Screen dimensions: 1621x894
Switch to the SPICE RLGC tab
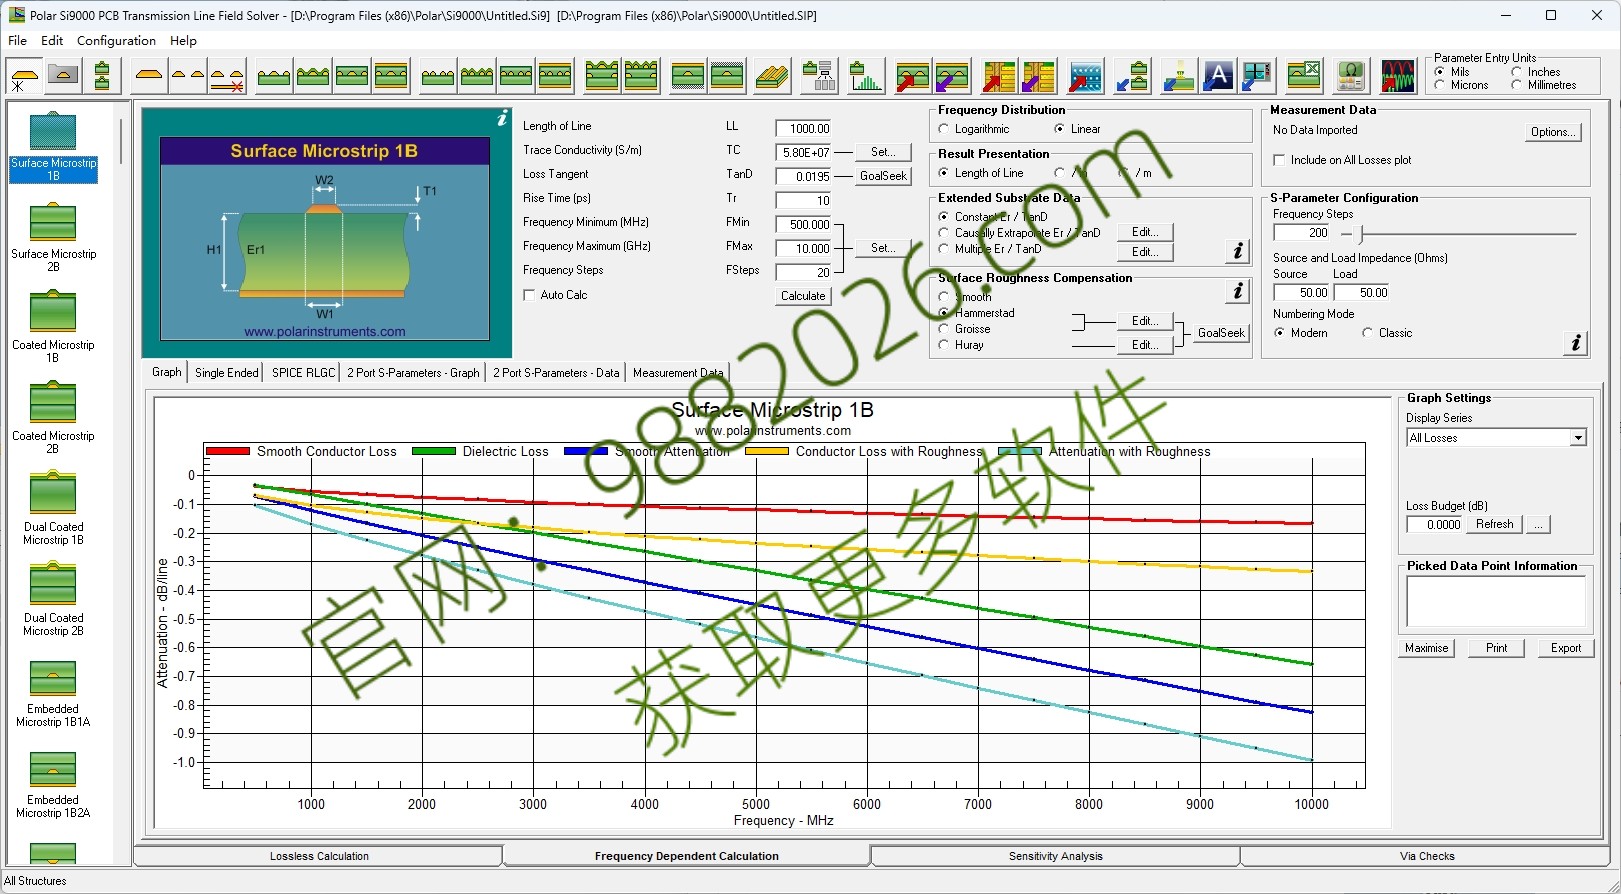[x=303, y=373]
